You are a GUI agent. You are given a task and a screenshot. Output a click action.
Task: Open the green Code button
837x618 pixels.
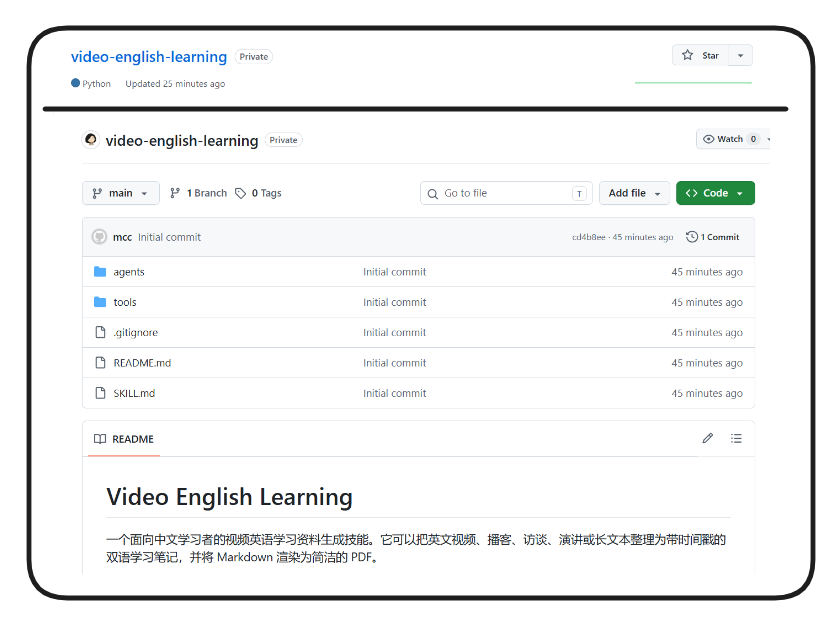[x=715, y=193]
